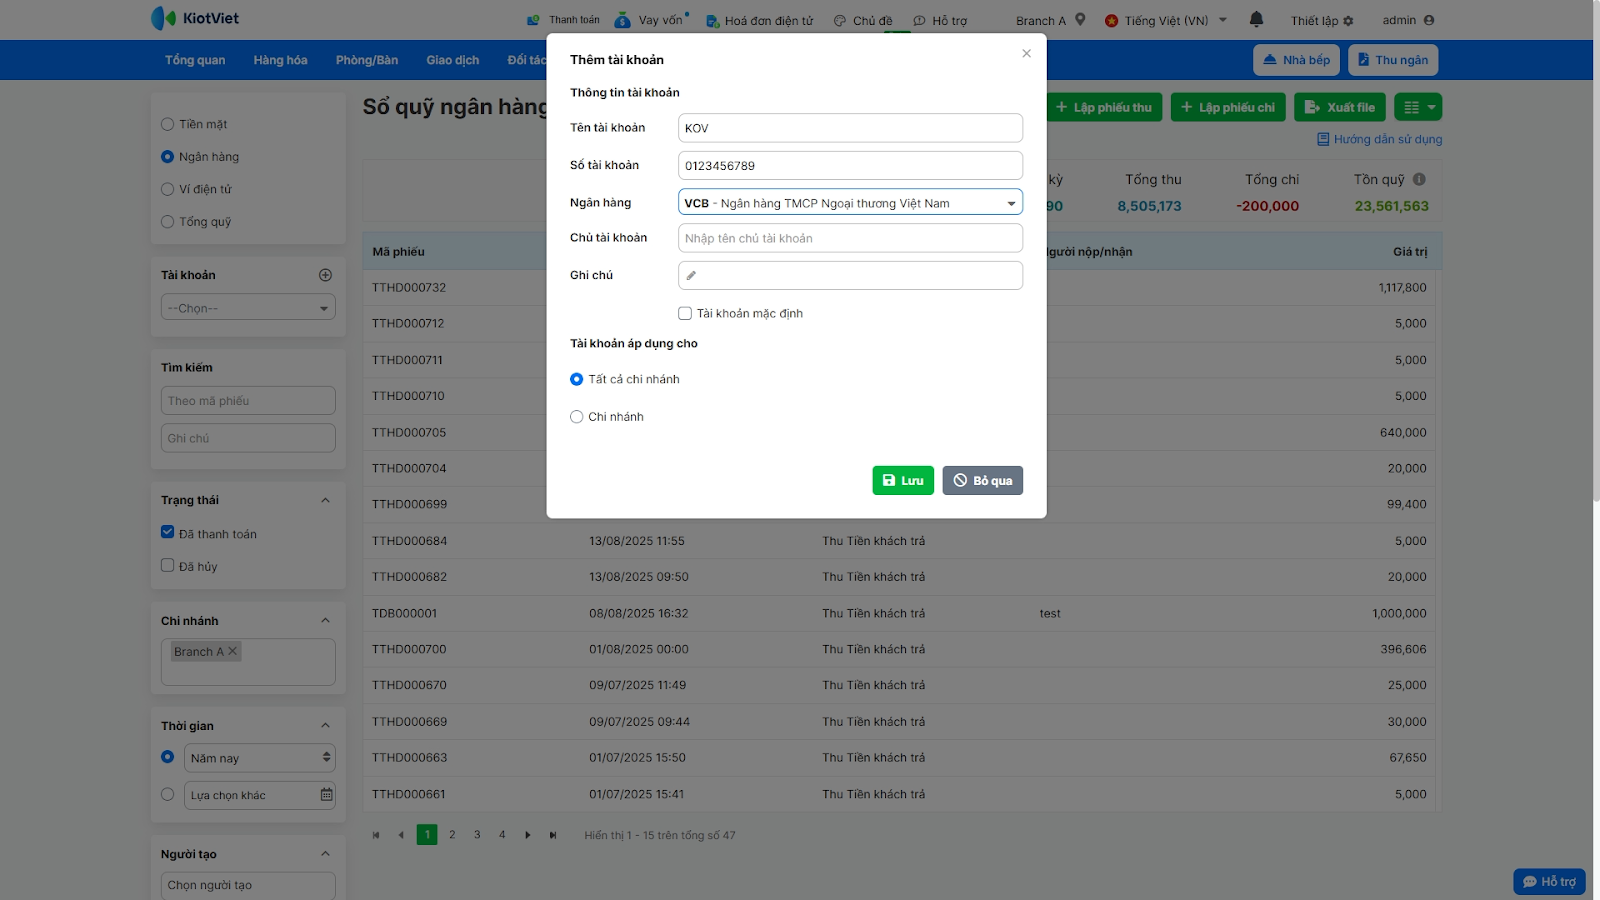Choose the Chi nhánh radio in the dialog
The width and height of the screenshot is (1600, 900).
pos(577,417)
